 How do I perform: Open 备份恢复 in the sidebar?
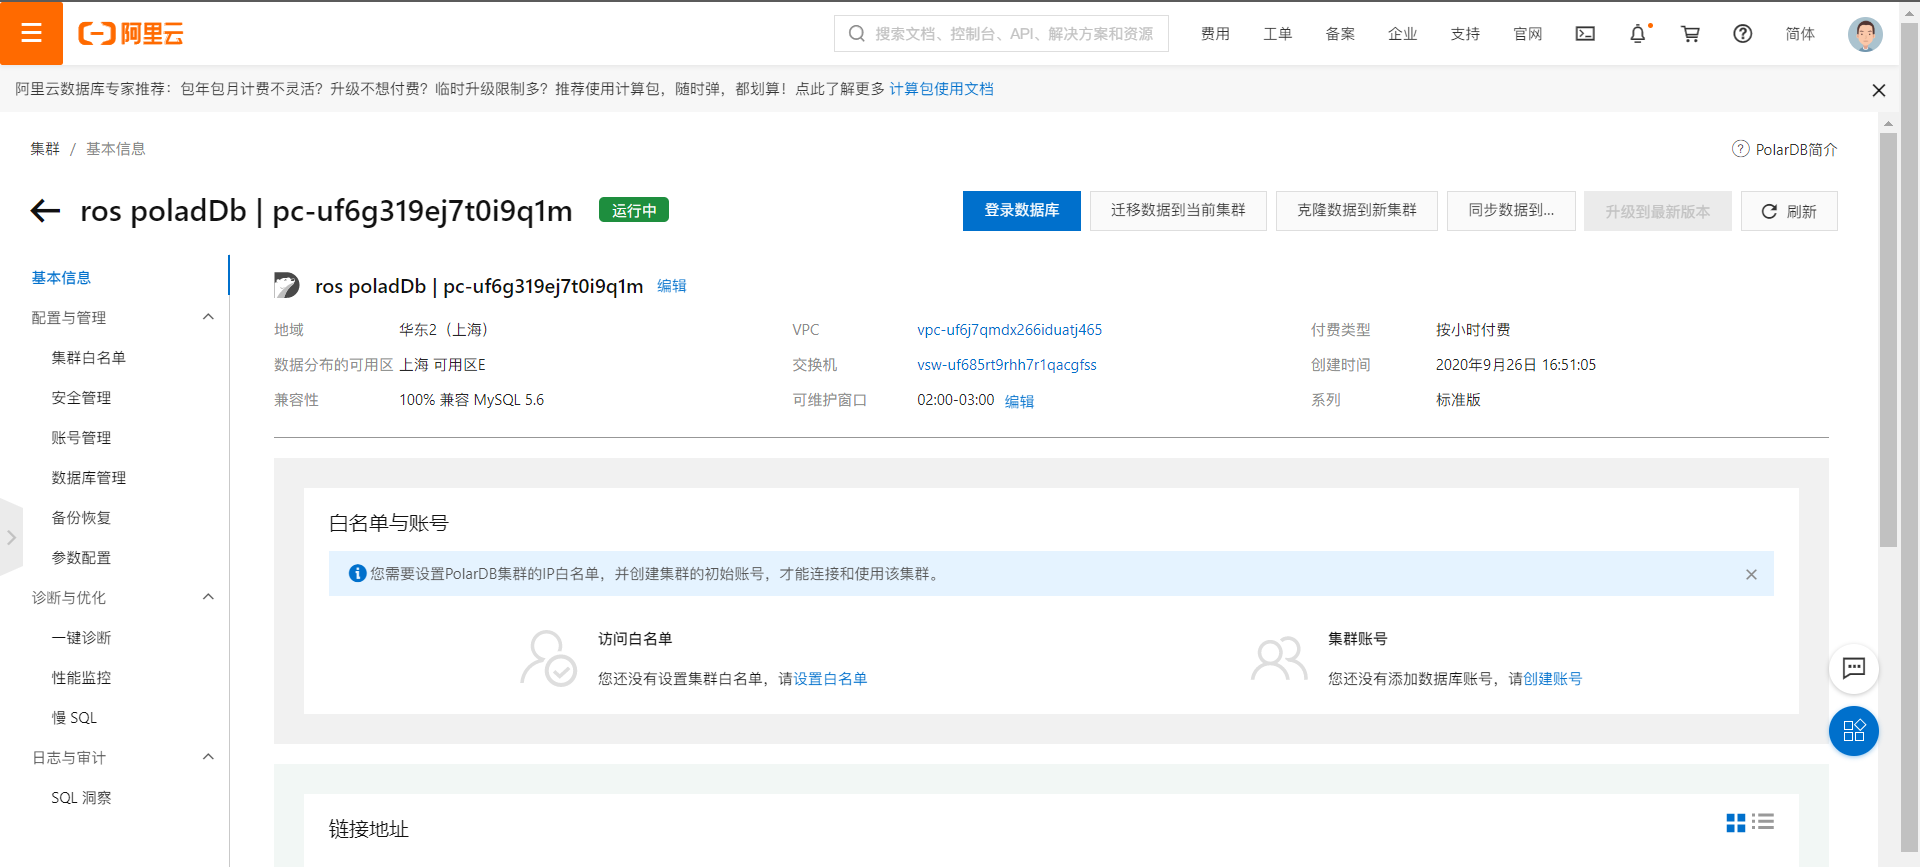[81, 517]
